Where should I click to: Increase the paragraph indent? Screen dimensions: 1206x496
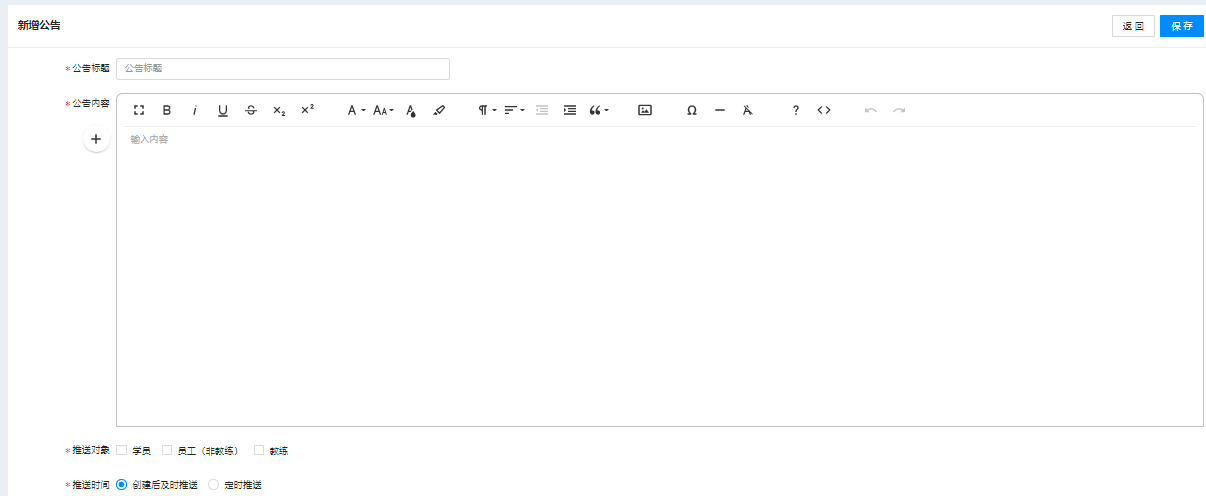click(570, 110)
